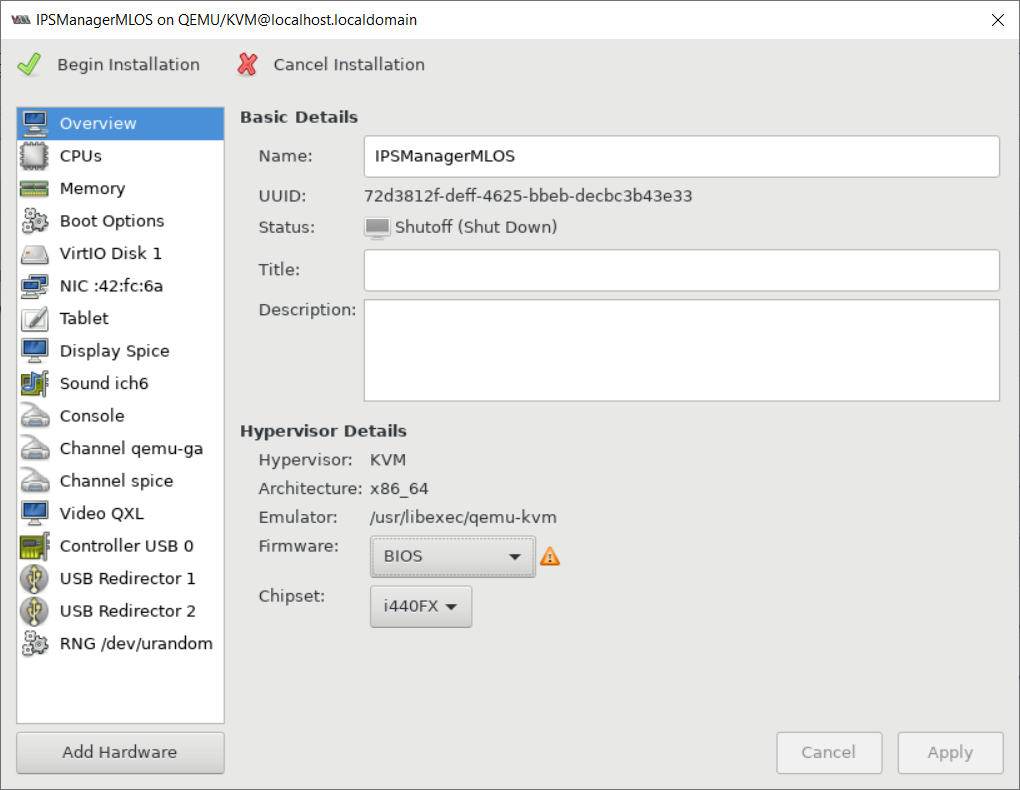
Task: Click the NIC :42:fc:6a network icon
Action: pos(34,286)
